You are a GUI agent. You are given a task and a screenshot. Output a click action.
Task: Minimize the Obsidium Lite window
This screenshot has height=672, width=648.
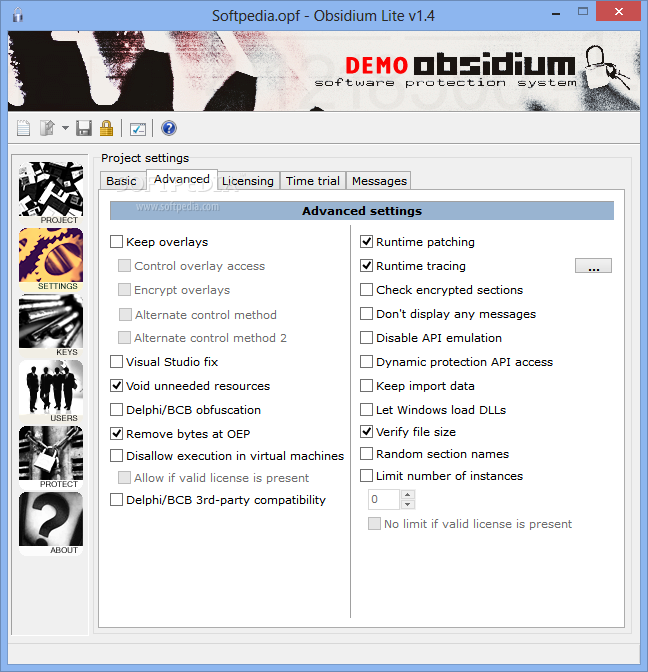[556, 14]
